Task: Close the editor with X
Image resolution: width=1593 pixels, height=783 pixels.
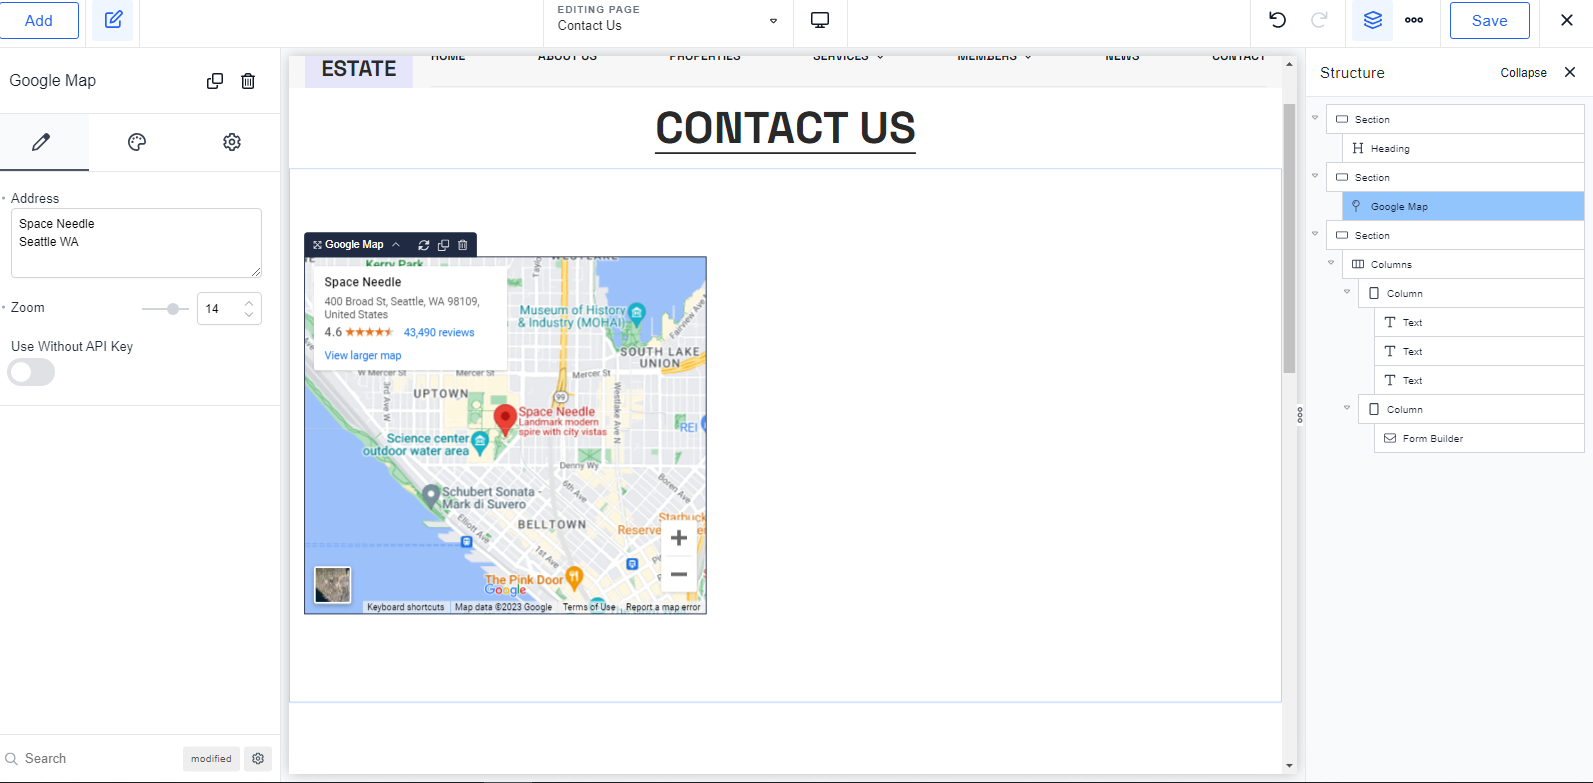Action: (x=1567, y=20)
